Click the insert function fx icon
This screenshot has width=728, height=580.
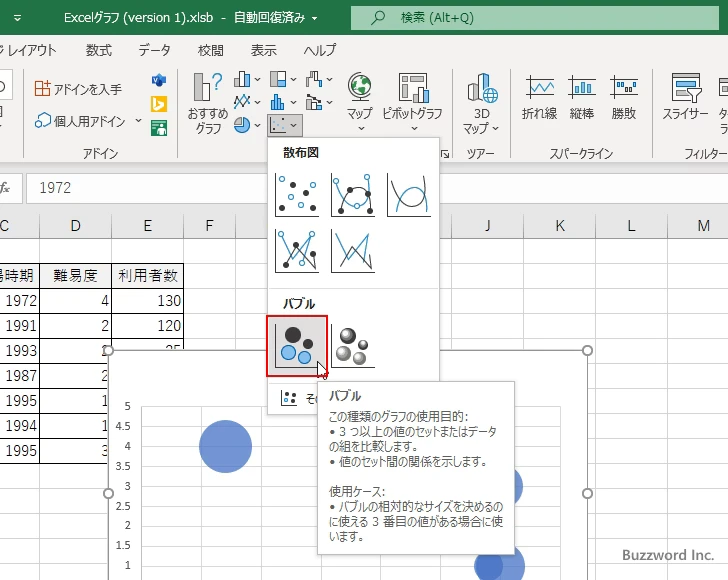[6, 188]
